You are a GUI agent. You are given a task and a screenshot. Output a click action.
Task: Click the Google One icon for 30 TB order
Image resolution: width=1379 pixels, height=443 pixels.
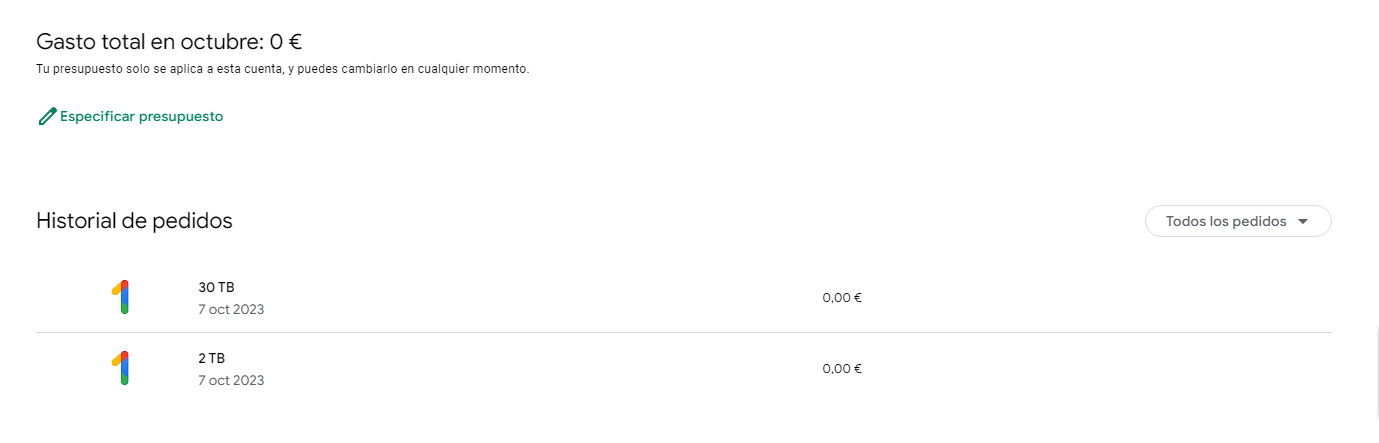coord(121,298)
